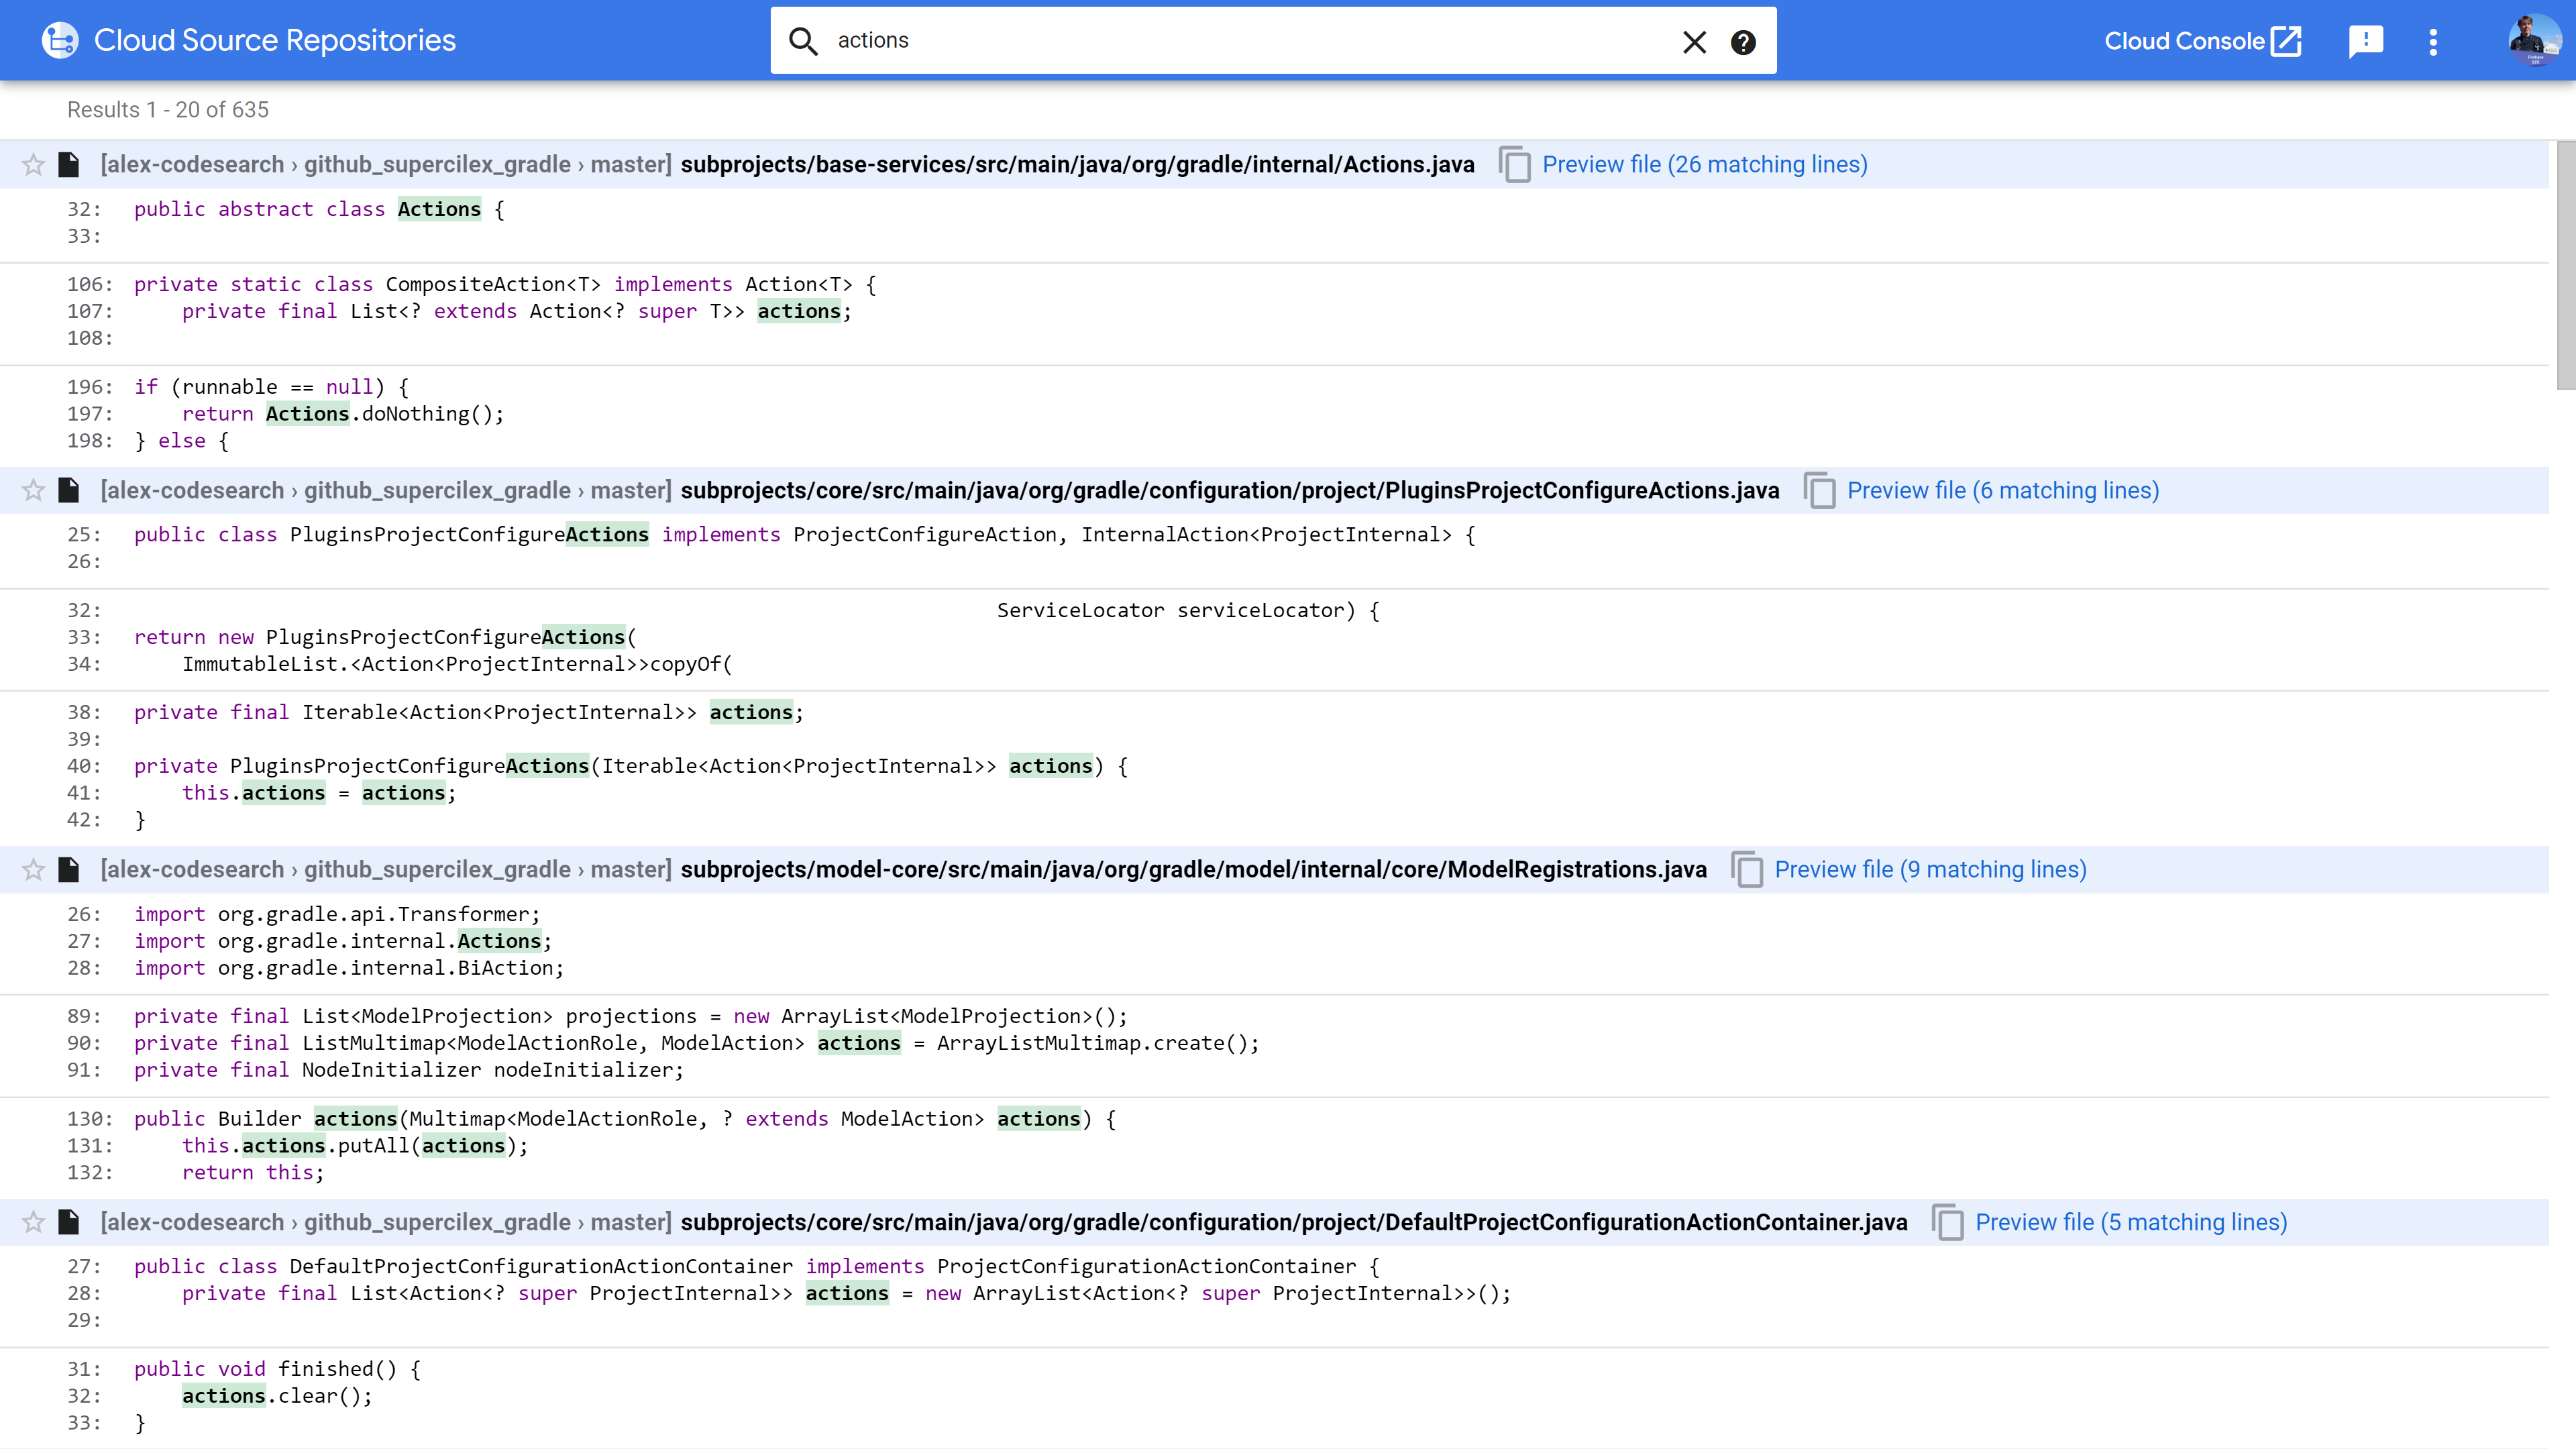
Task: Star the PluginsProjectConfigureActions.java result
Action: coord(33,491)
